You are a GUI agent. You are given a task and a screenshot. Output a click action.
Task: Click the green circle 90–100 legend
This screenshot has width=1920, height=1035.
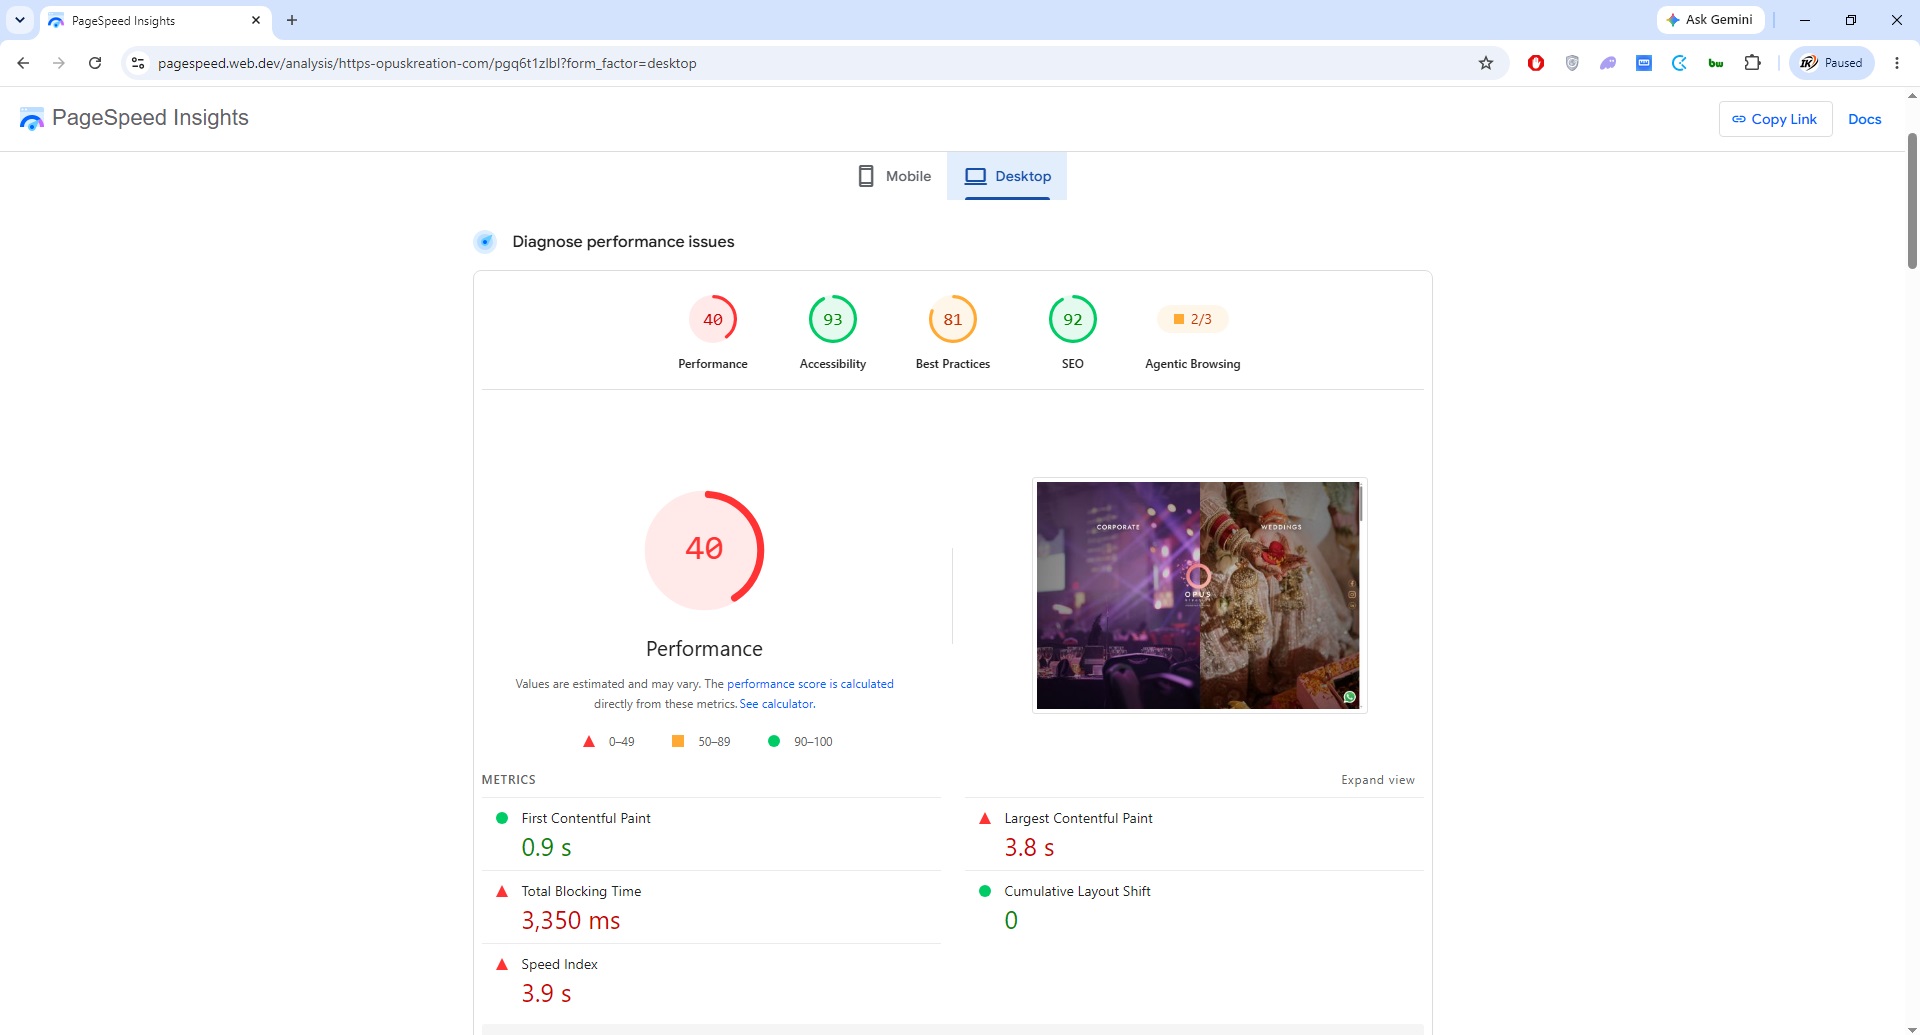800,741
